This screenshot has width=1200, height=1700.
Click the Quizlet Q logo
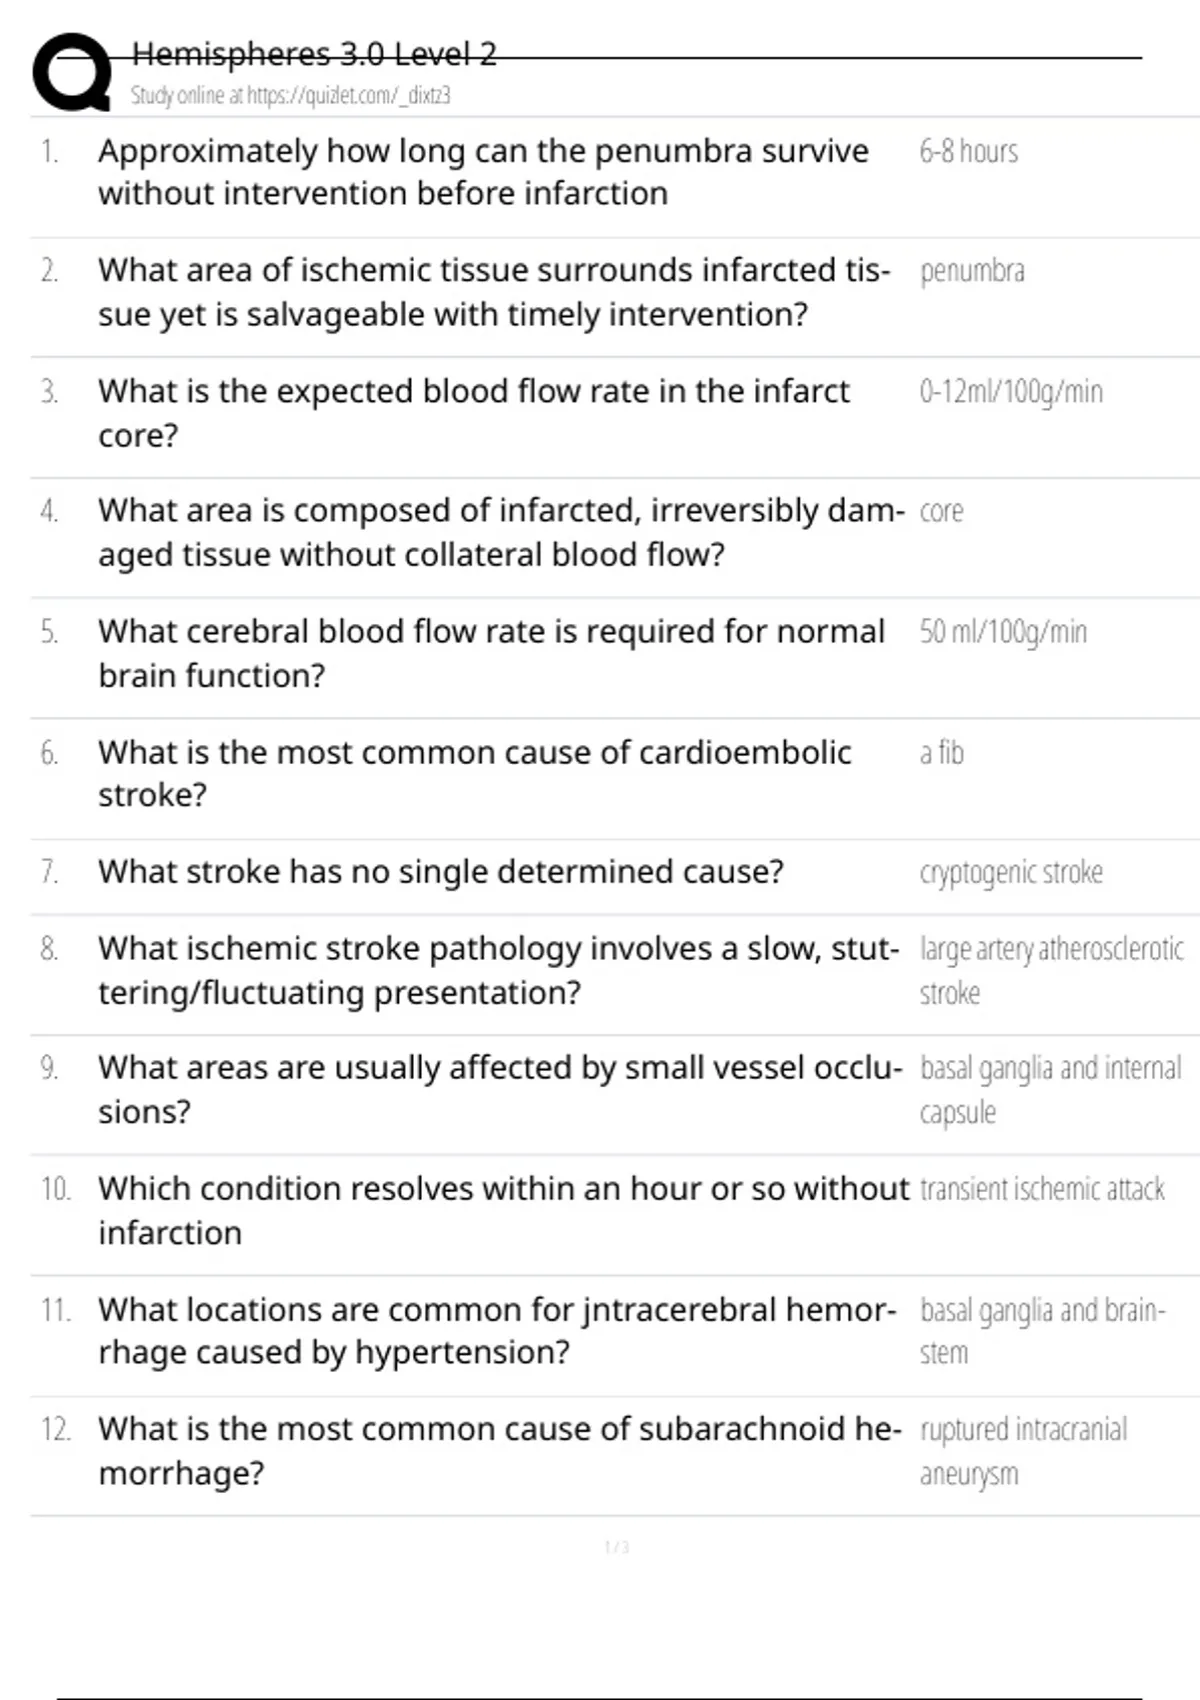pos(72,72)
